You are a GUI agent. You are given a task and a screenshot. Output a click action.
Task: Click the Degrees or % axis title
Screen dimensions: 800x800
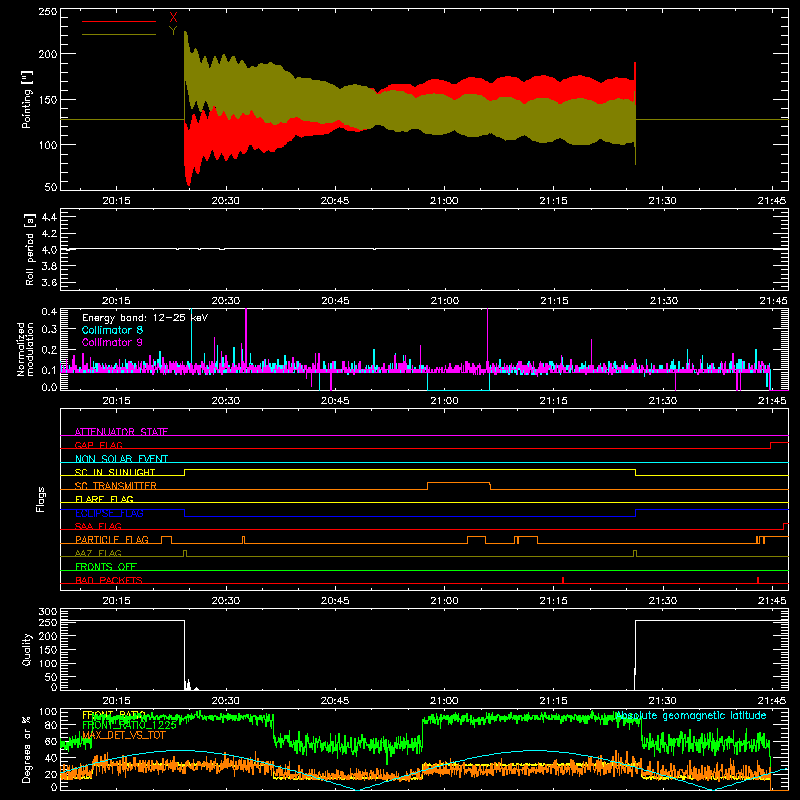[27, 750]
